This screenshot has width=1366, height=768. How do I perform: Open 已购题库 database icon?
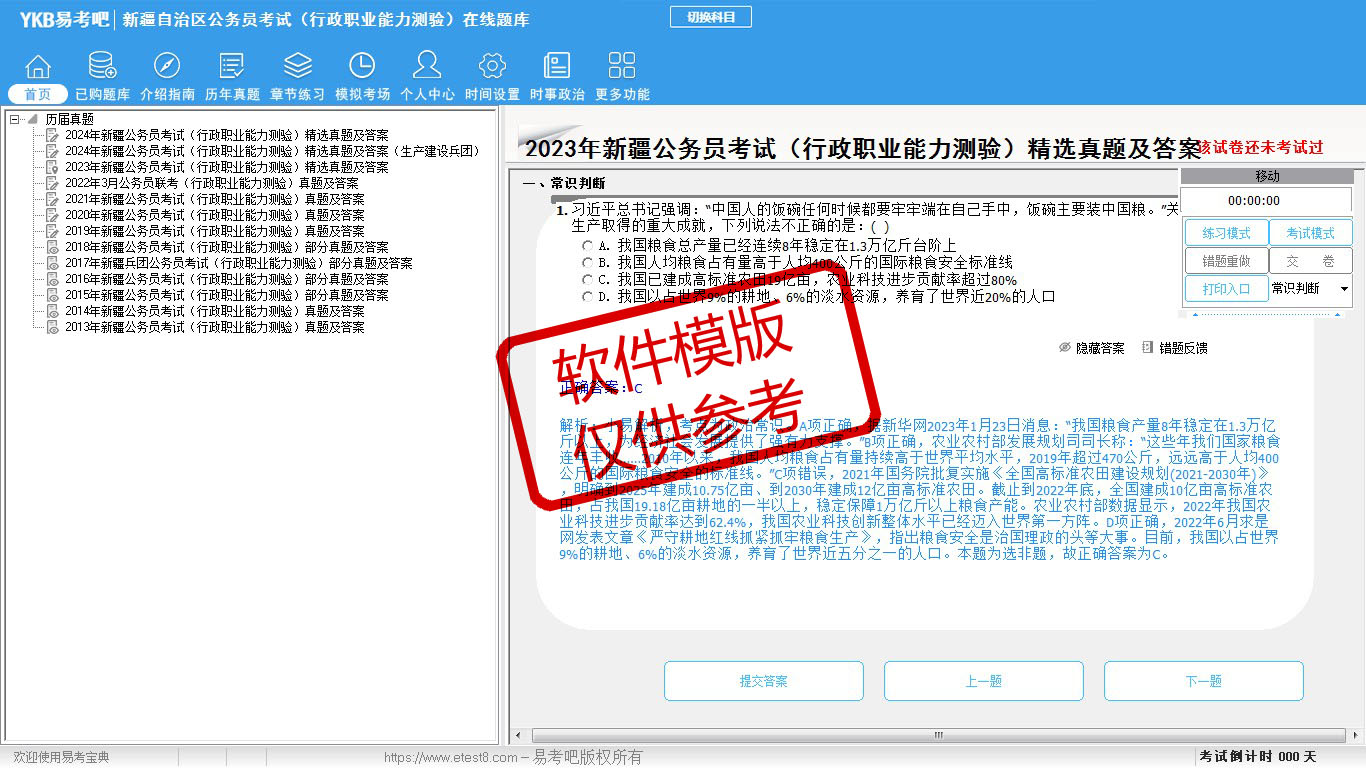102,67
